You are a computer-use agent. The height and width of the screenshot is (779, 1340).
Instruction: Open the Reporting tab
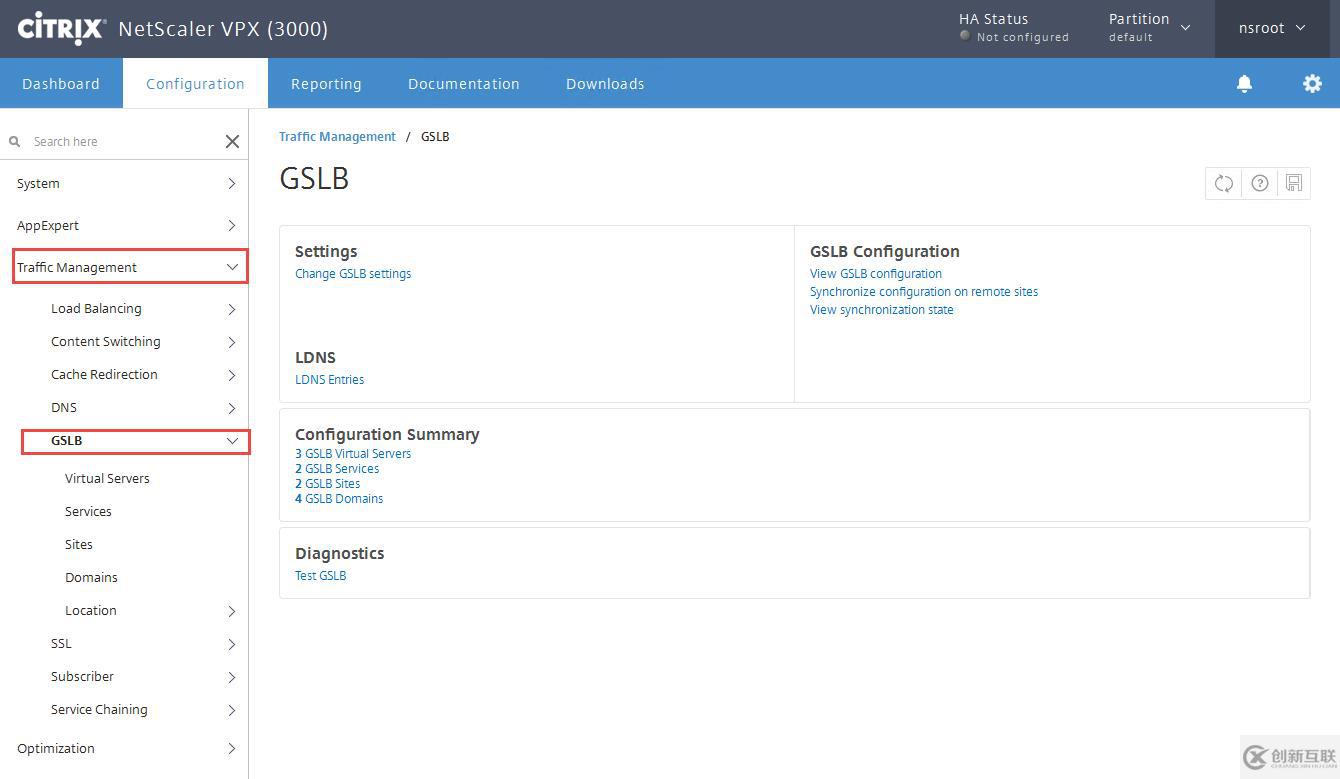pyautogui.click(x=326, y=84)
